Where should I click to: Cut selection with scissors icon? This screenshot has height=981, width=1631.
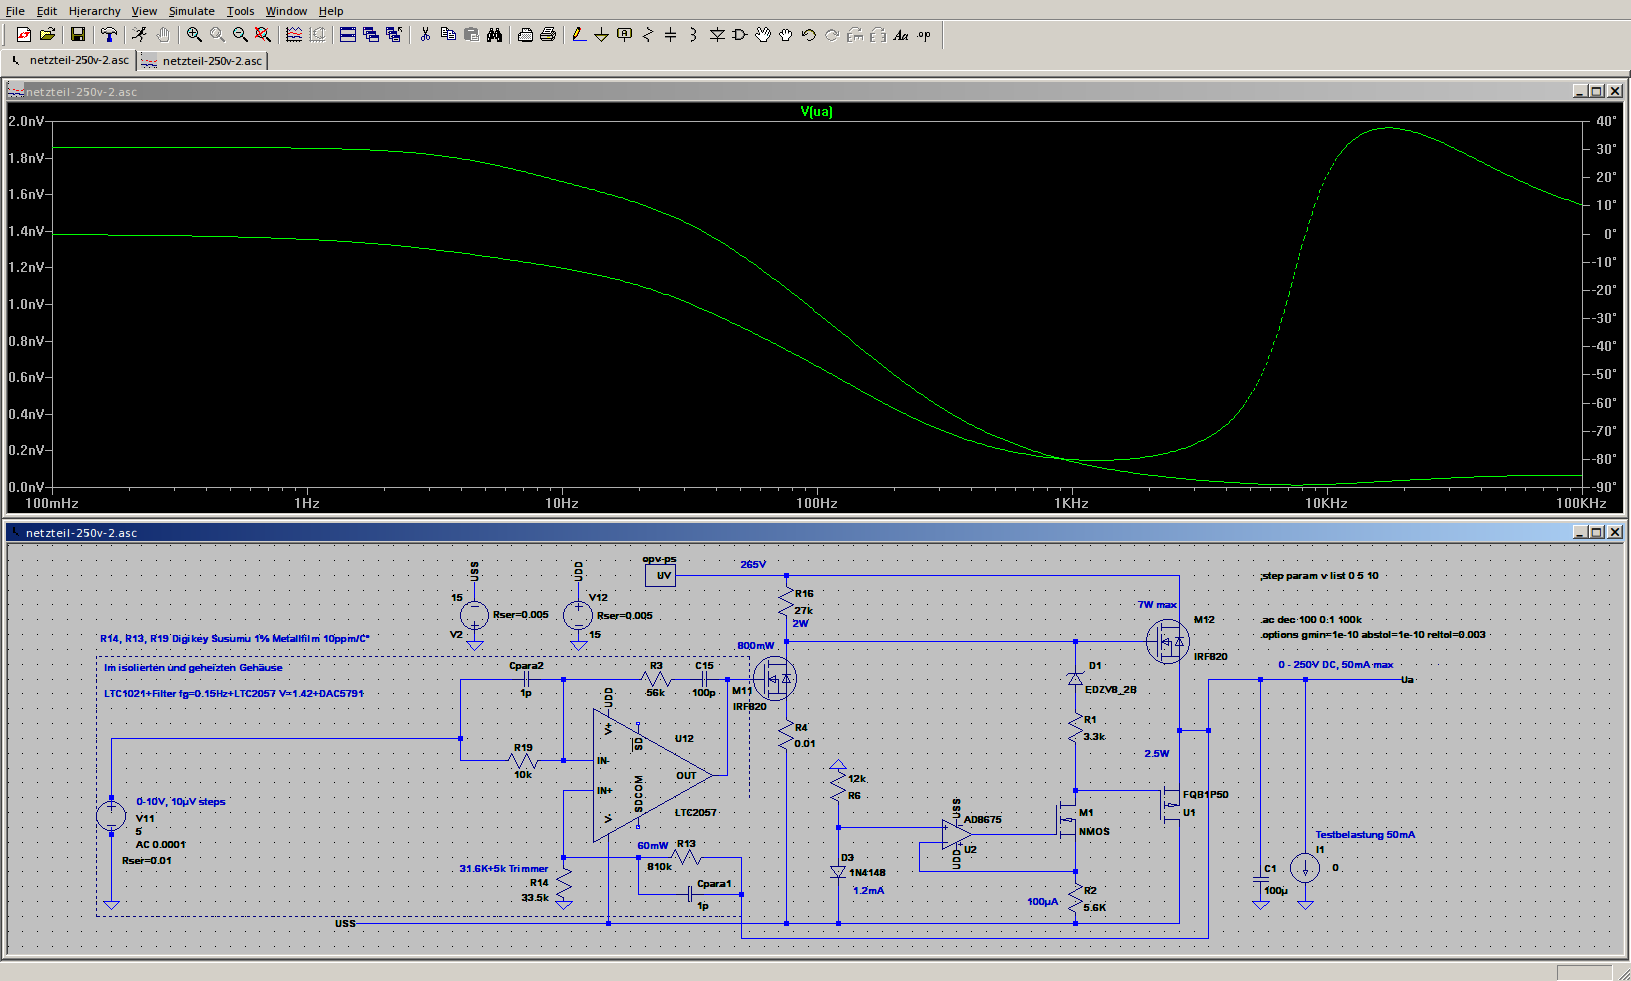425,35
